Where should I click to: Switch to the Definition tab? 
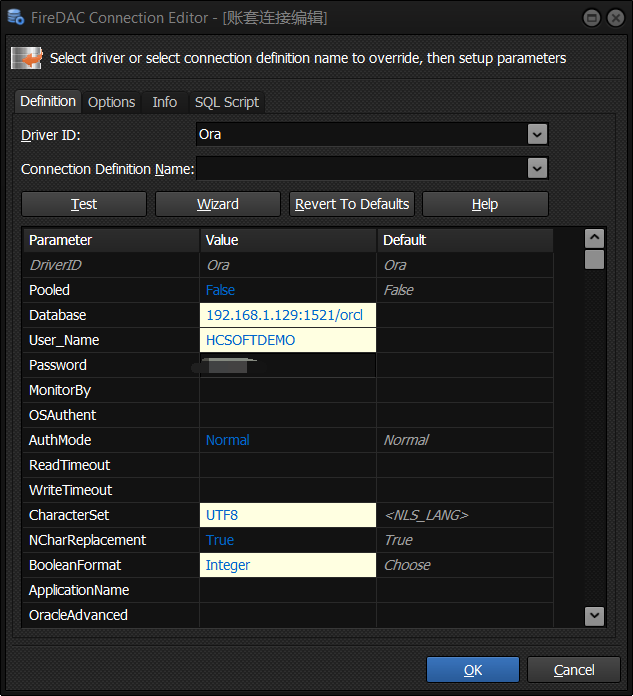pos(48,102)
